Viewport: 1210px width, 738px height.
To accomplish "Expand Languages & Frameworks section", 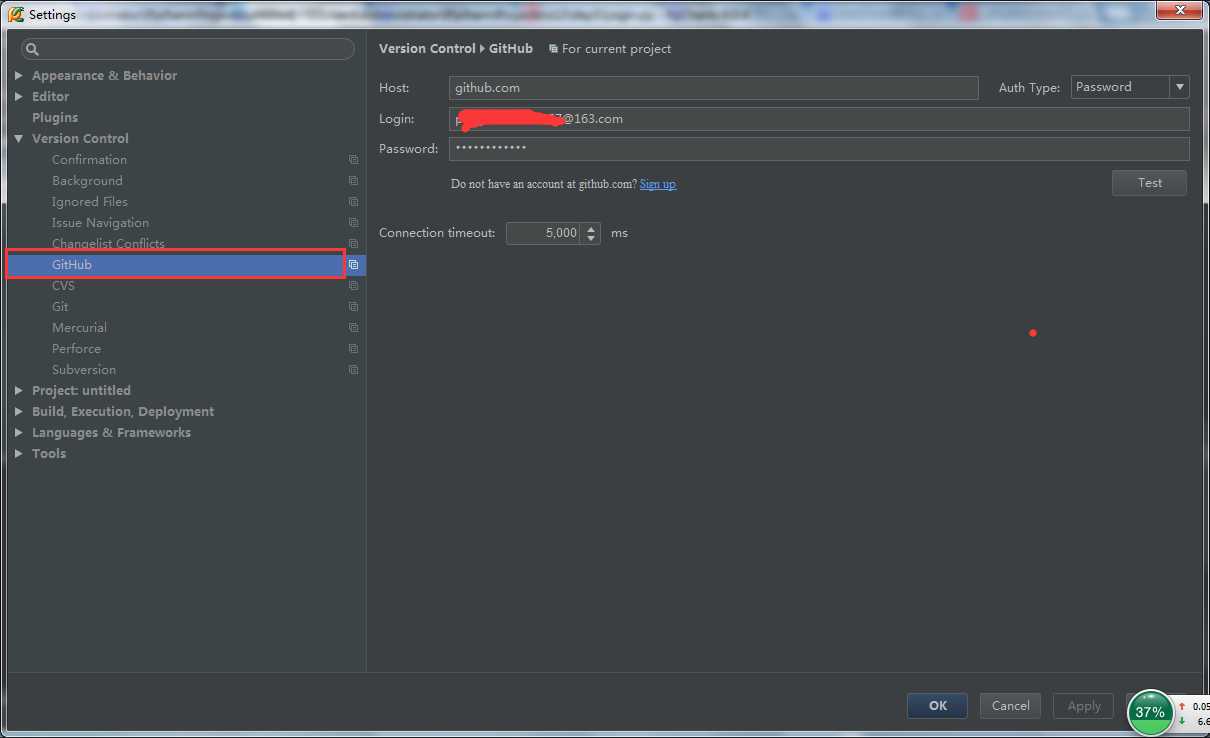I will point(19,432).
